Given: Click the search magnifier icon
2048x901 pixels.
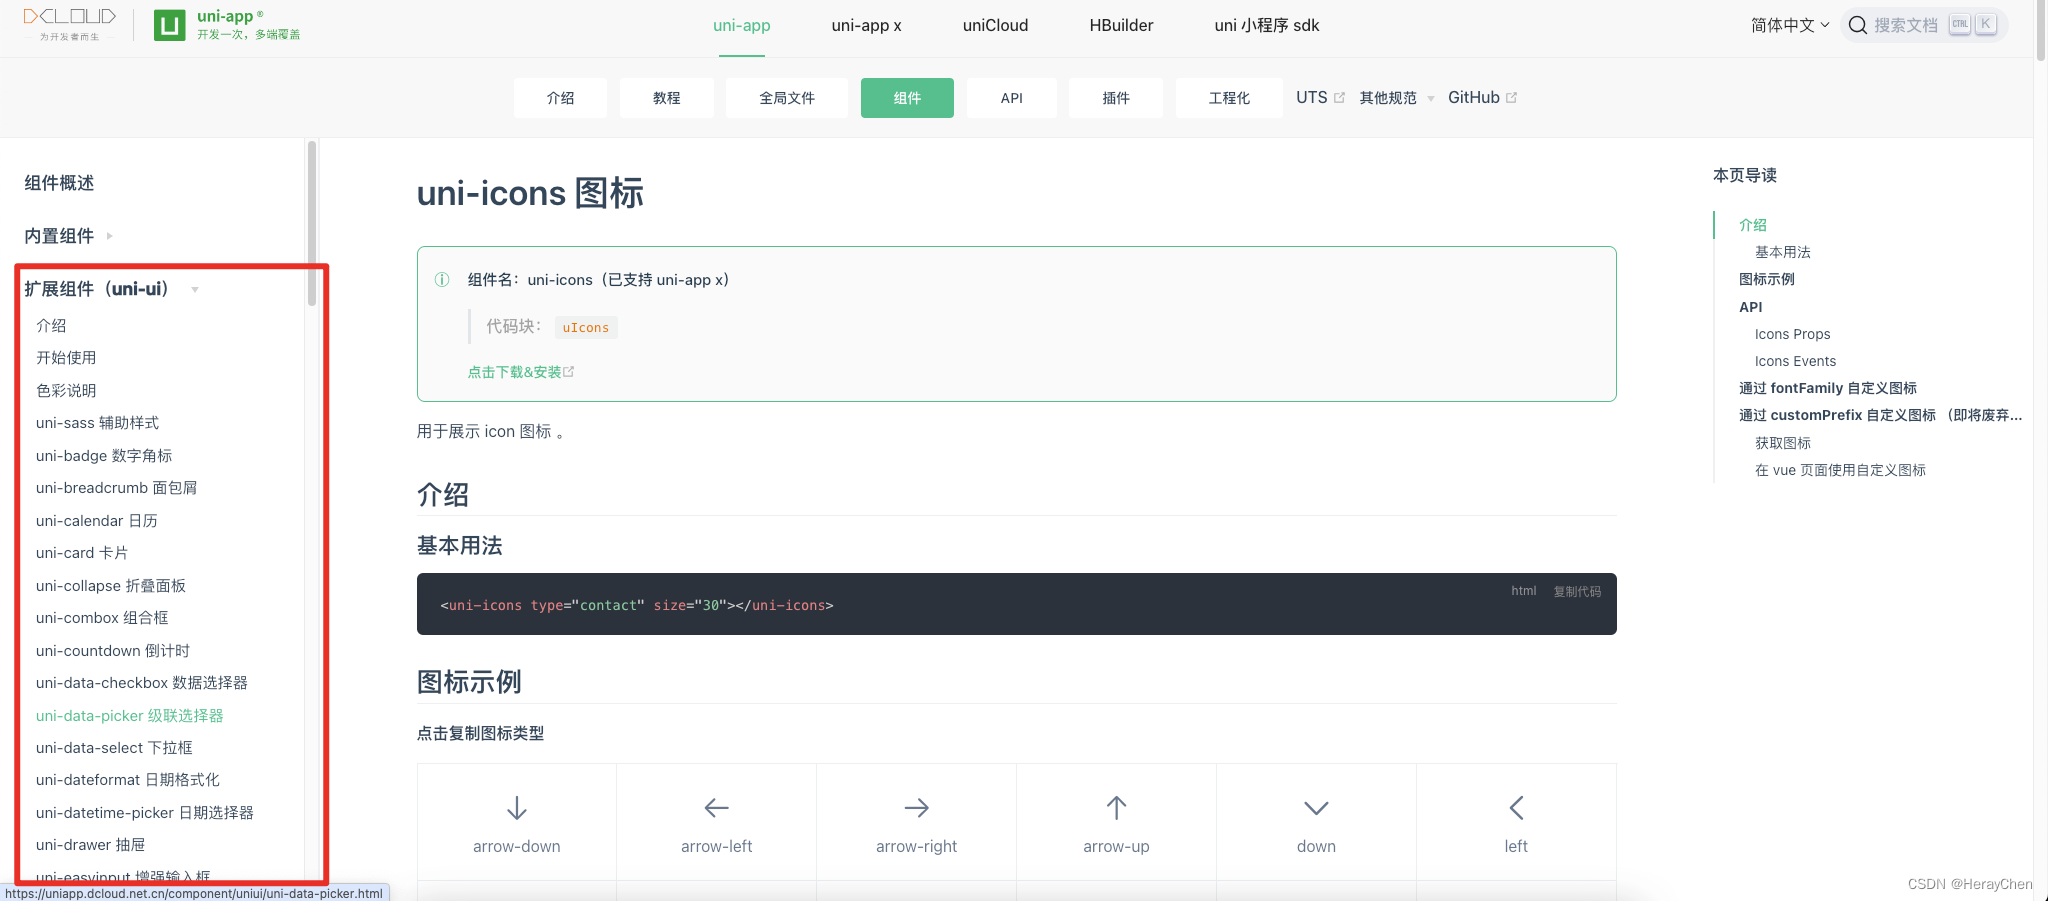Looking at the screenshot, I should coord(1858,25).
